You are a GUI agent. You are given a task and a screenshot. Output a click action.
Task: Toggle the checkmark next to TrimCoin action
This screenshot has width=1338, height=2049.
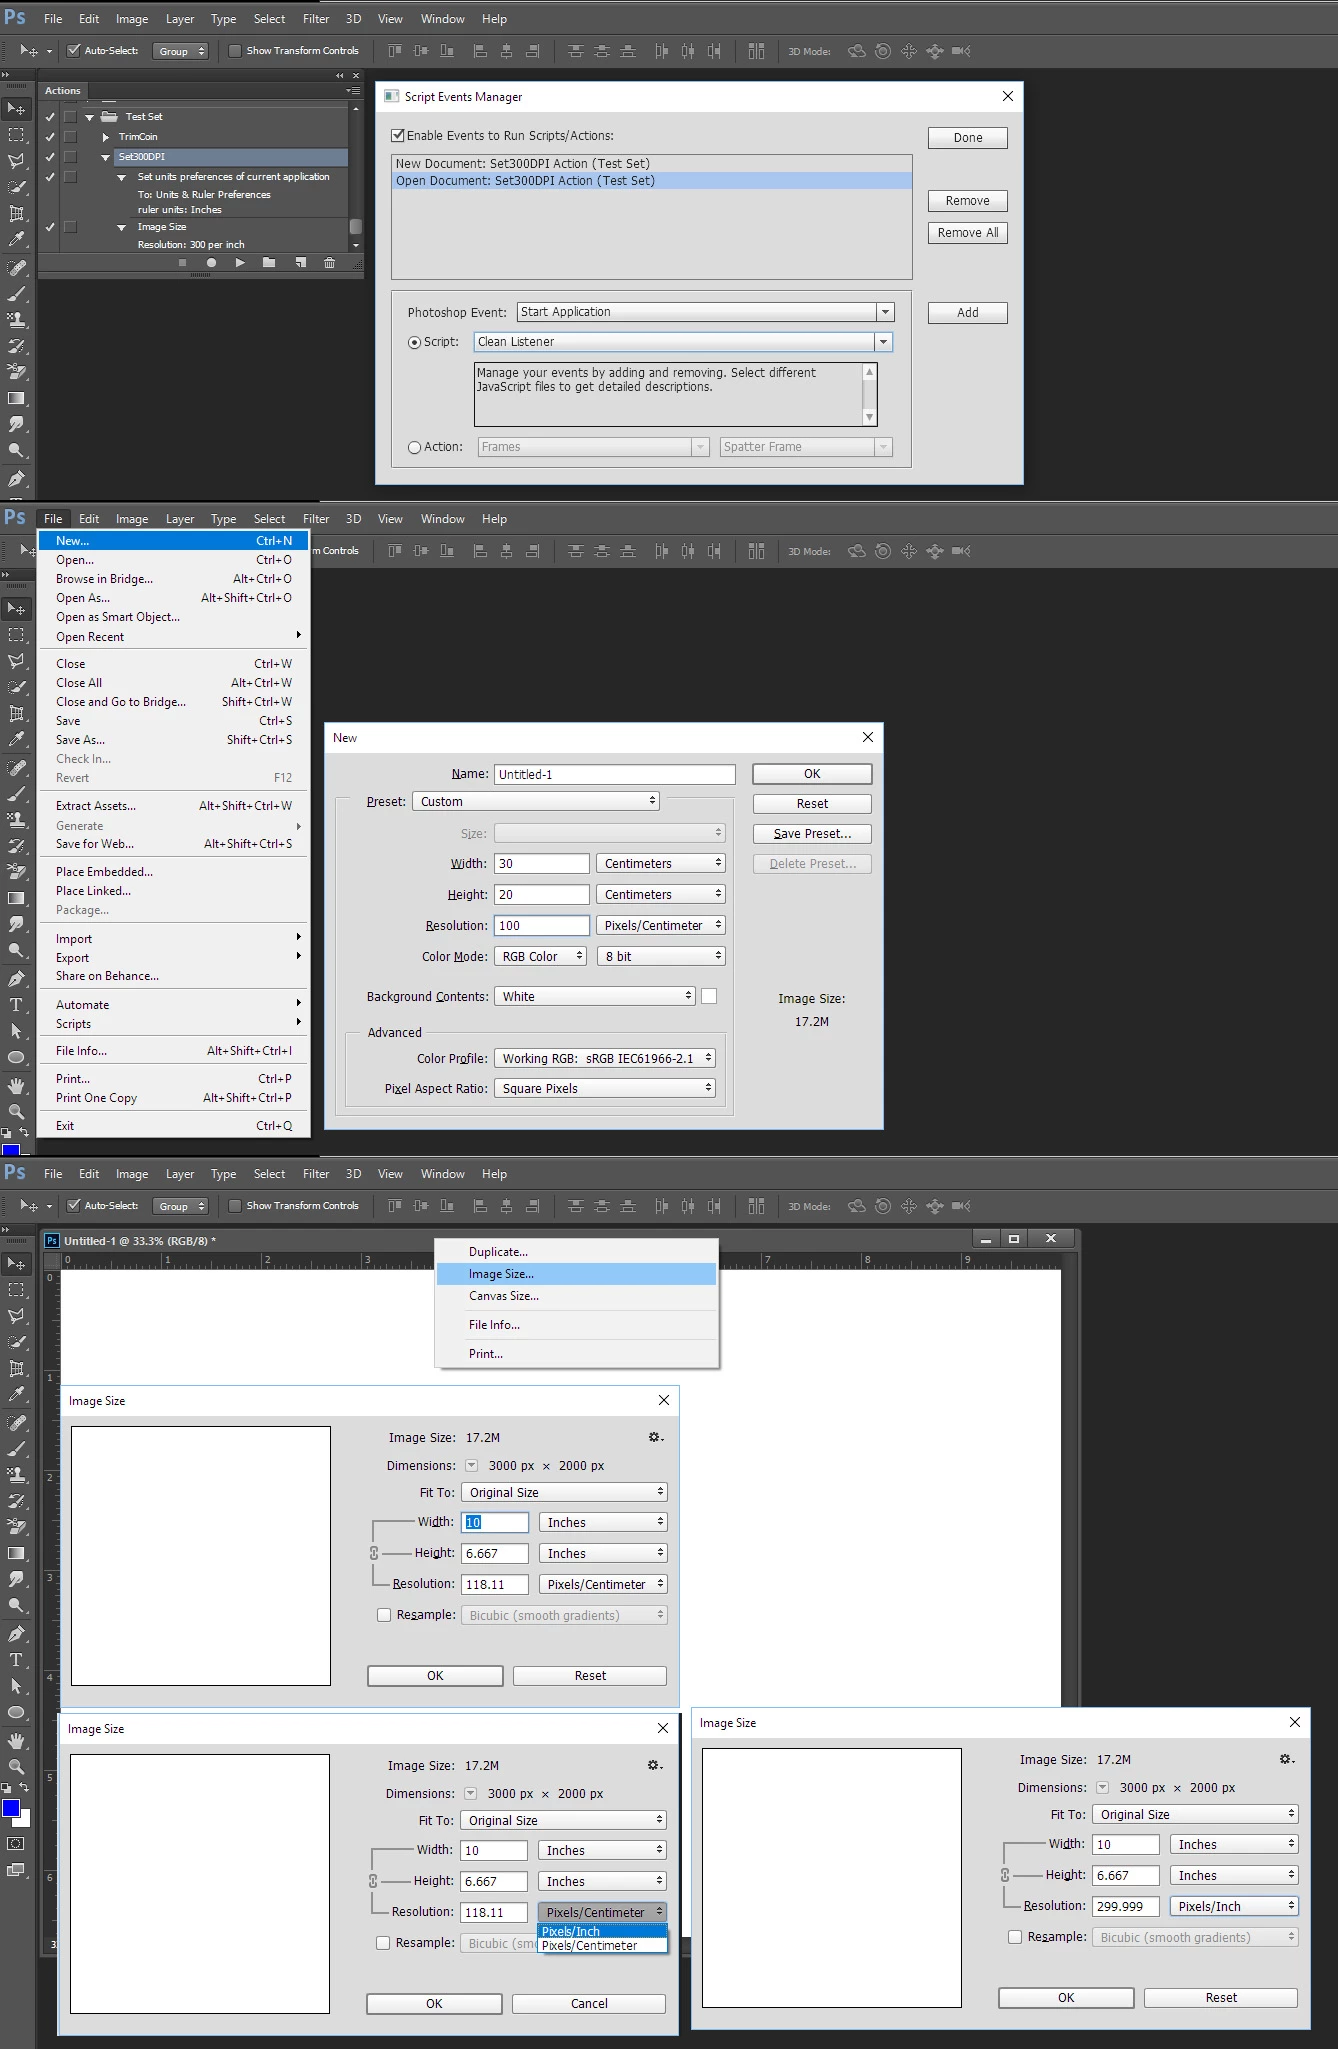pyautogui.click(x=49, y=137)
